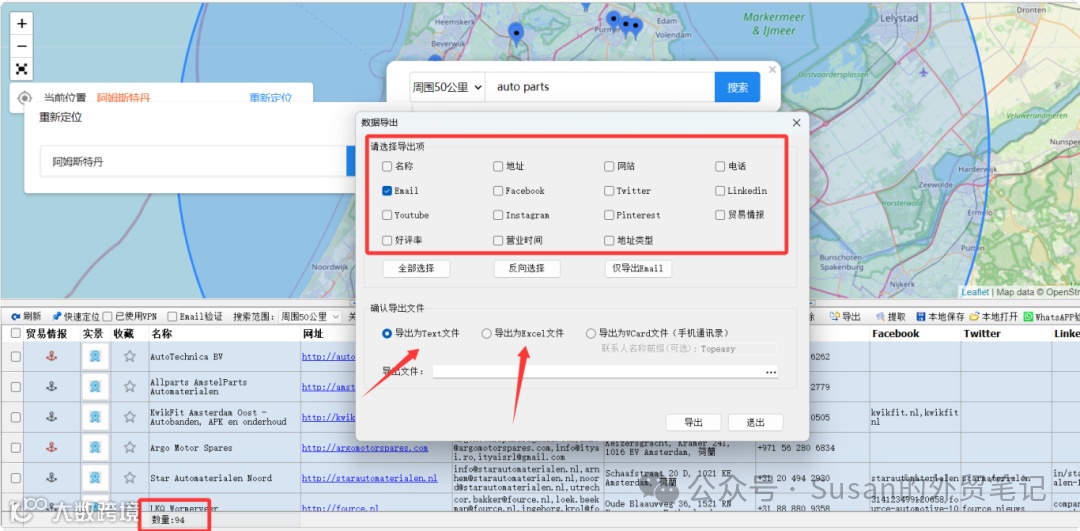Click the auto parts search input field
Screen dimensions: 1080x531
pyautogui.click(x=600, y=87)
